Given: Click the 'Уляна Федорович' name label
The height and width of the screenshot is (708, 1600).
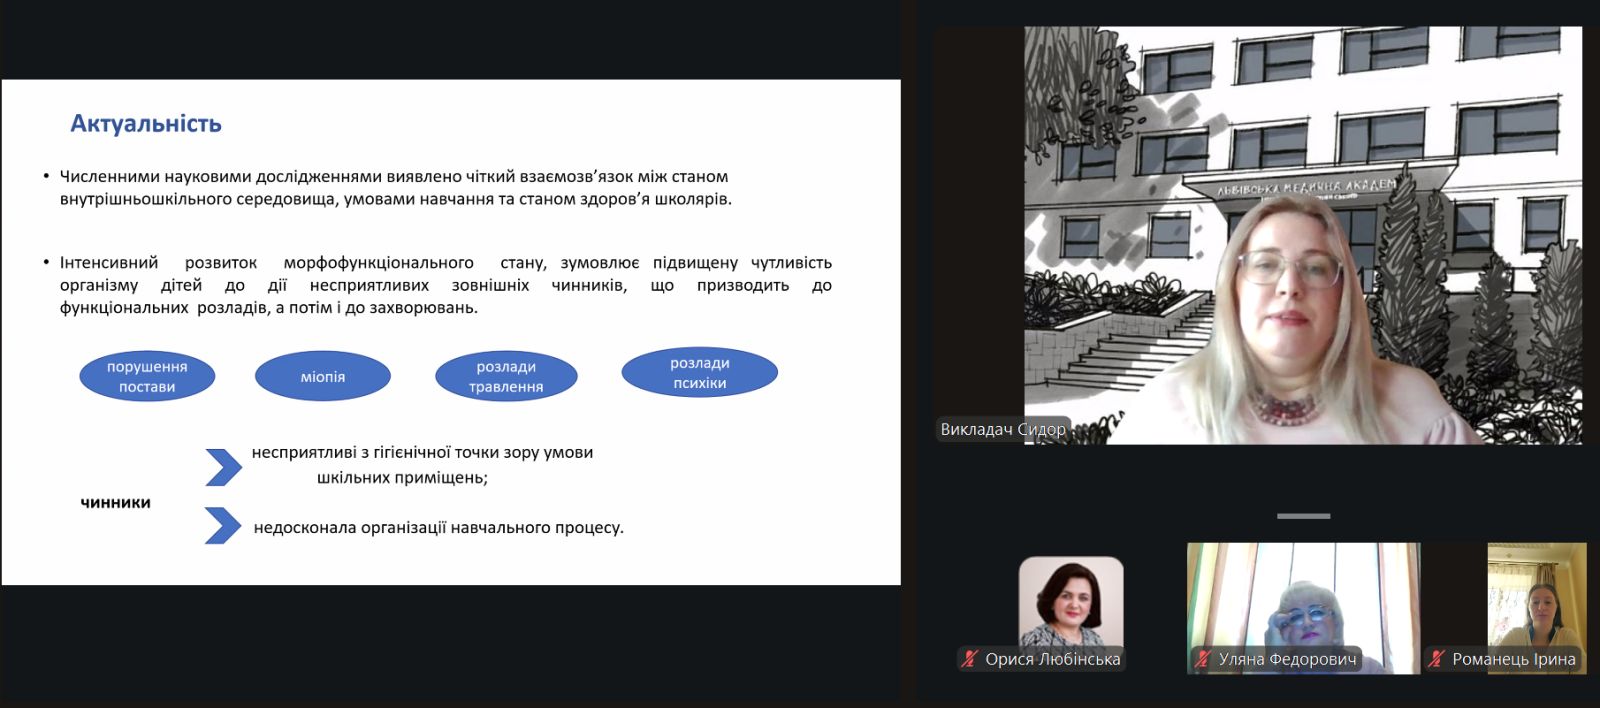Looking at the screenshot, I should point(1287,659).
